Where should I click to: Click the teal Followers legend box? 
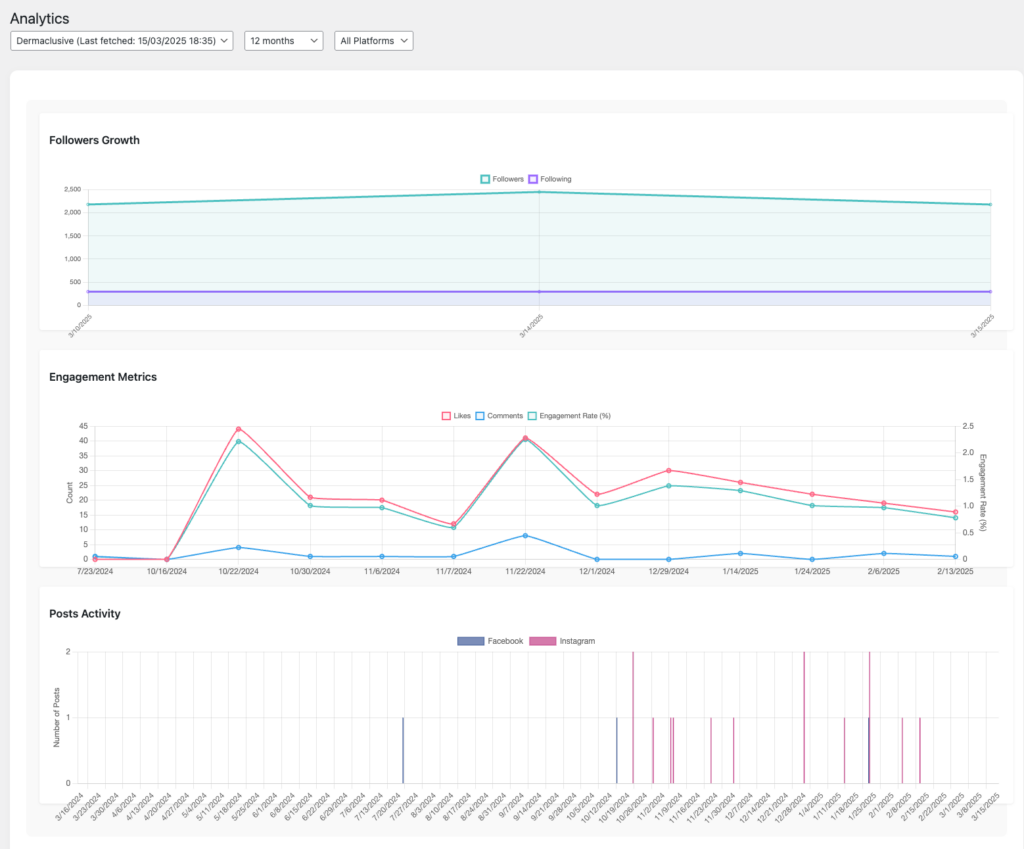485,179
